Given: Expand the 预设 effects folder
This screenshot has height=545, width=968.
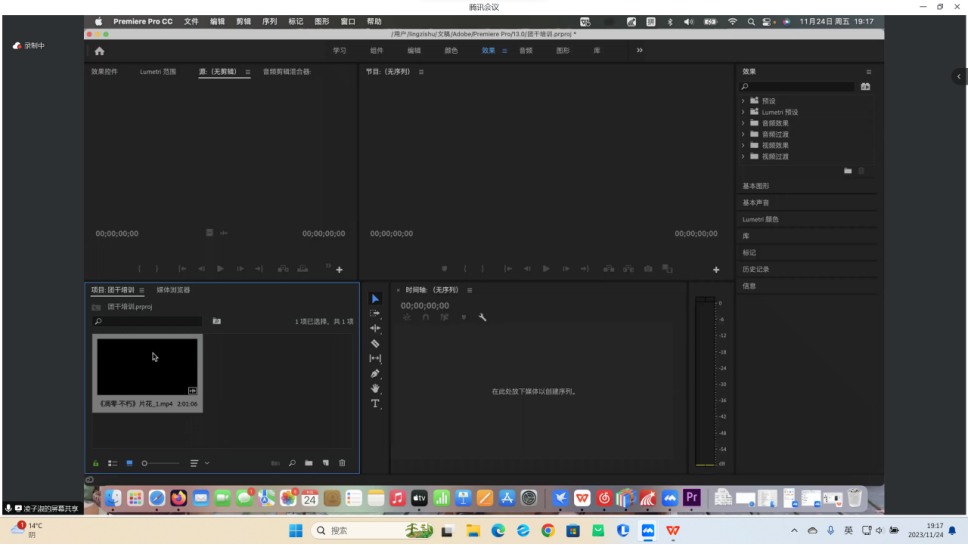Looking at the screenshot, I should pyautogui.click(x=743, y=101).
